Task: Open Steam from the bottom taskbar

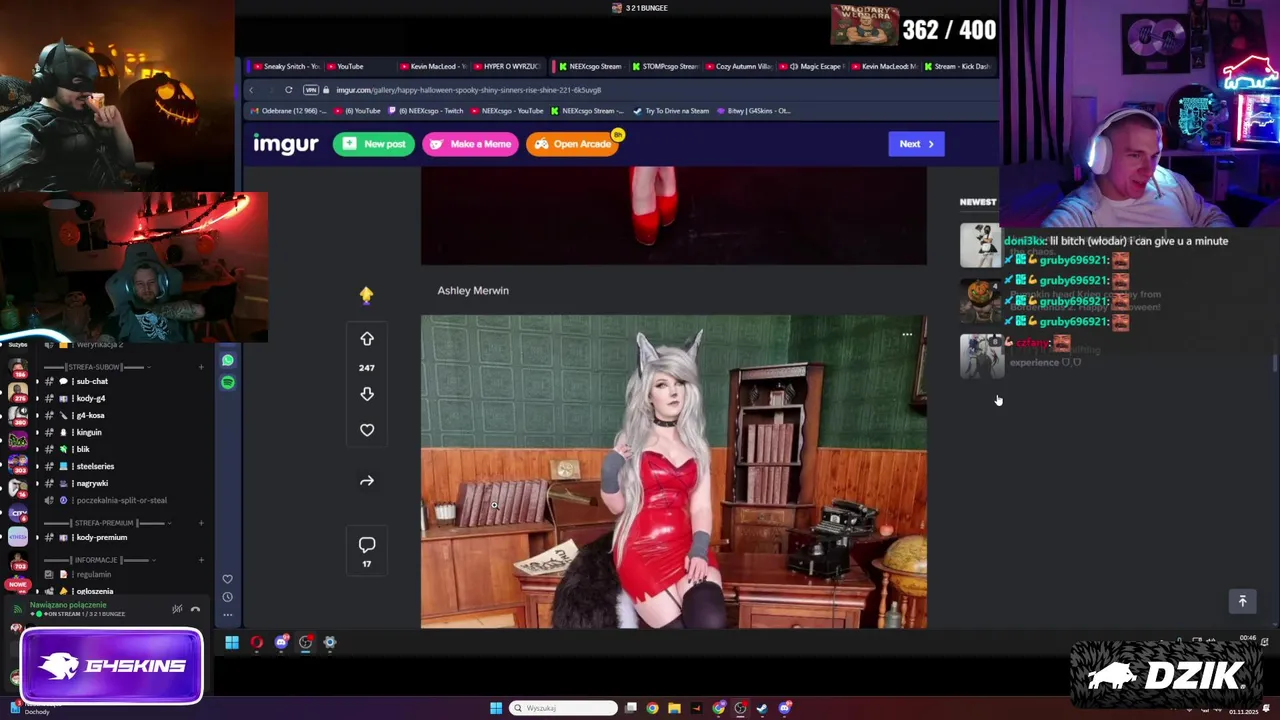Action: coord(762,708)
